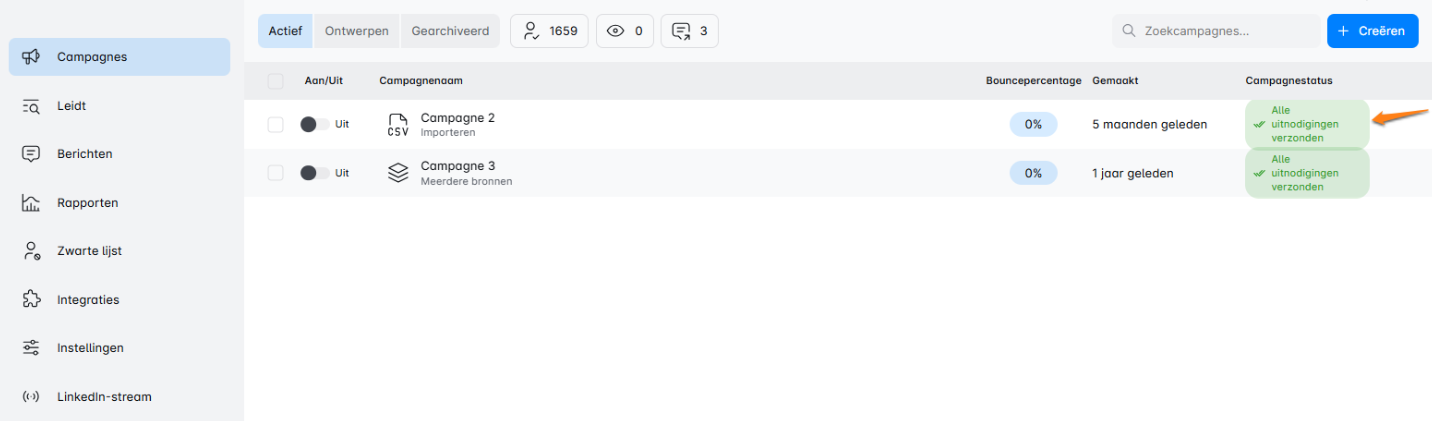Open the Zwarte lijst user icon
1432x421 pixels.
click(31, 251)
